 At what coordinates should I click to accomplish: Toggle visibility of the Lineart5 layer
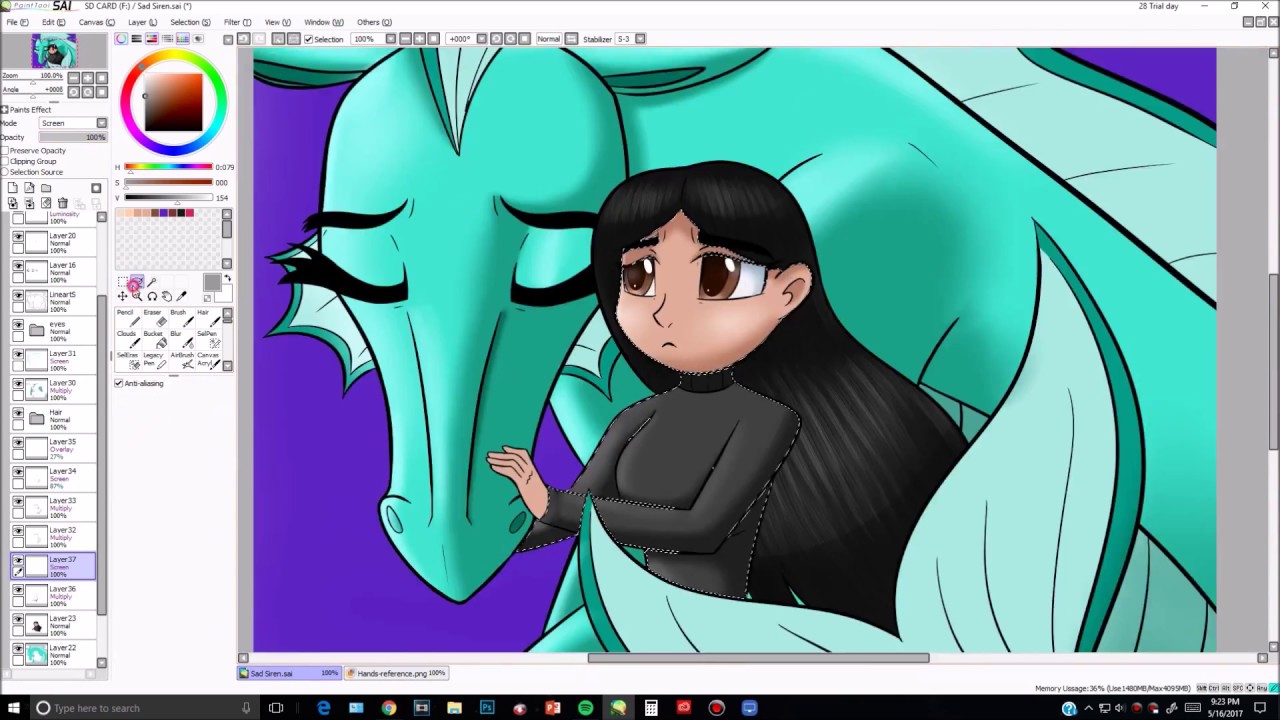tap(18, 296)
